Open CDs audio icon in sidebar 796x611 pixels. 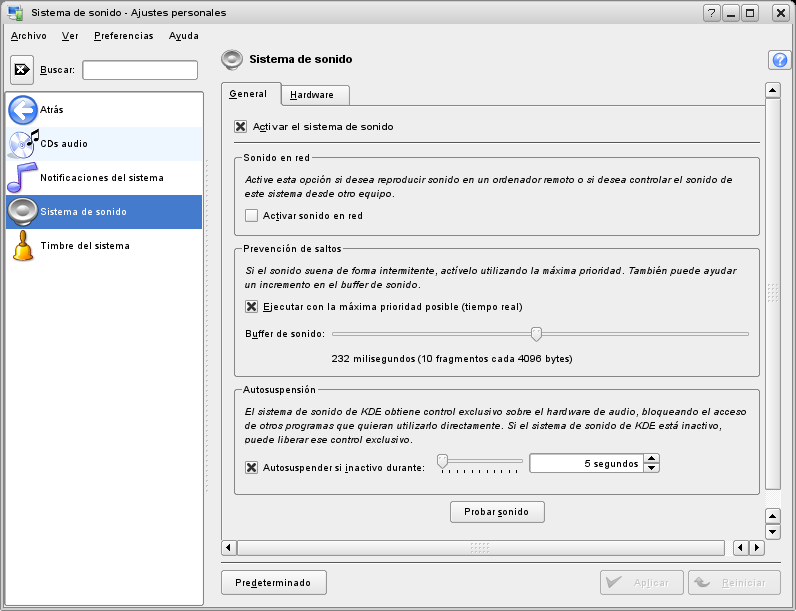tap(23, 144)
